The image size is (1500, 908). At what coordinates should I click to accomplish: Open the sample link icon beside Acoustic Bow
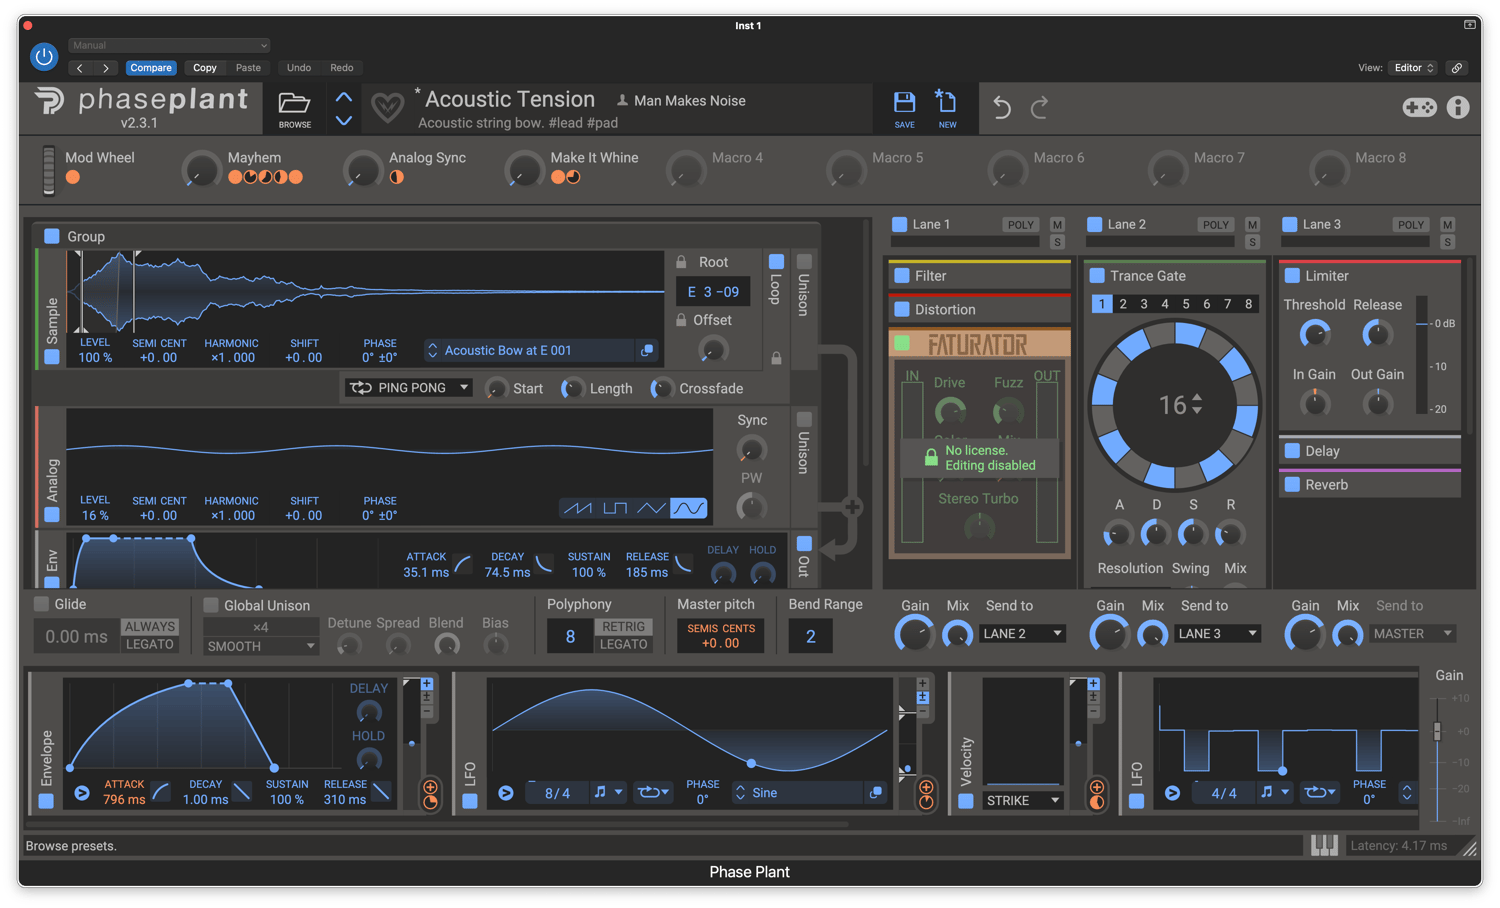(x=647, y=350)
